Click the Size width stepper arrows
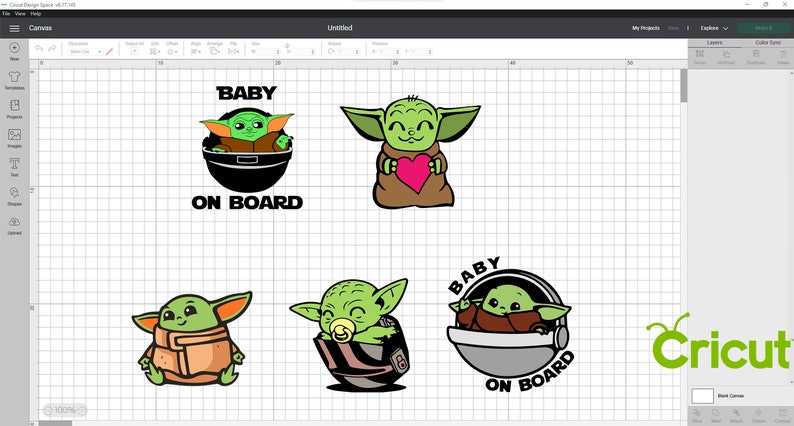Screen dimensions: 794x426 click(x=277, y=52)
